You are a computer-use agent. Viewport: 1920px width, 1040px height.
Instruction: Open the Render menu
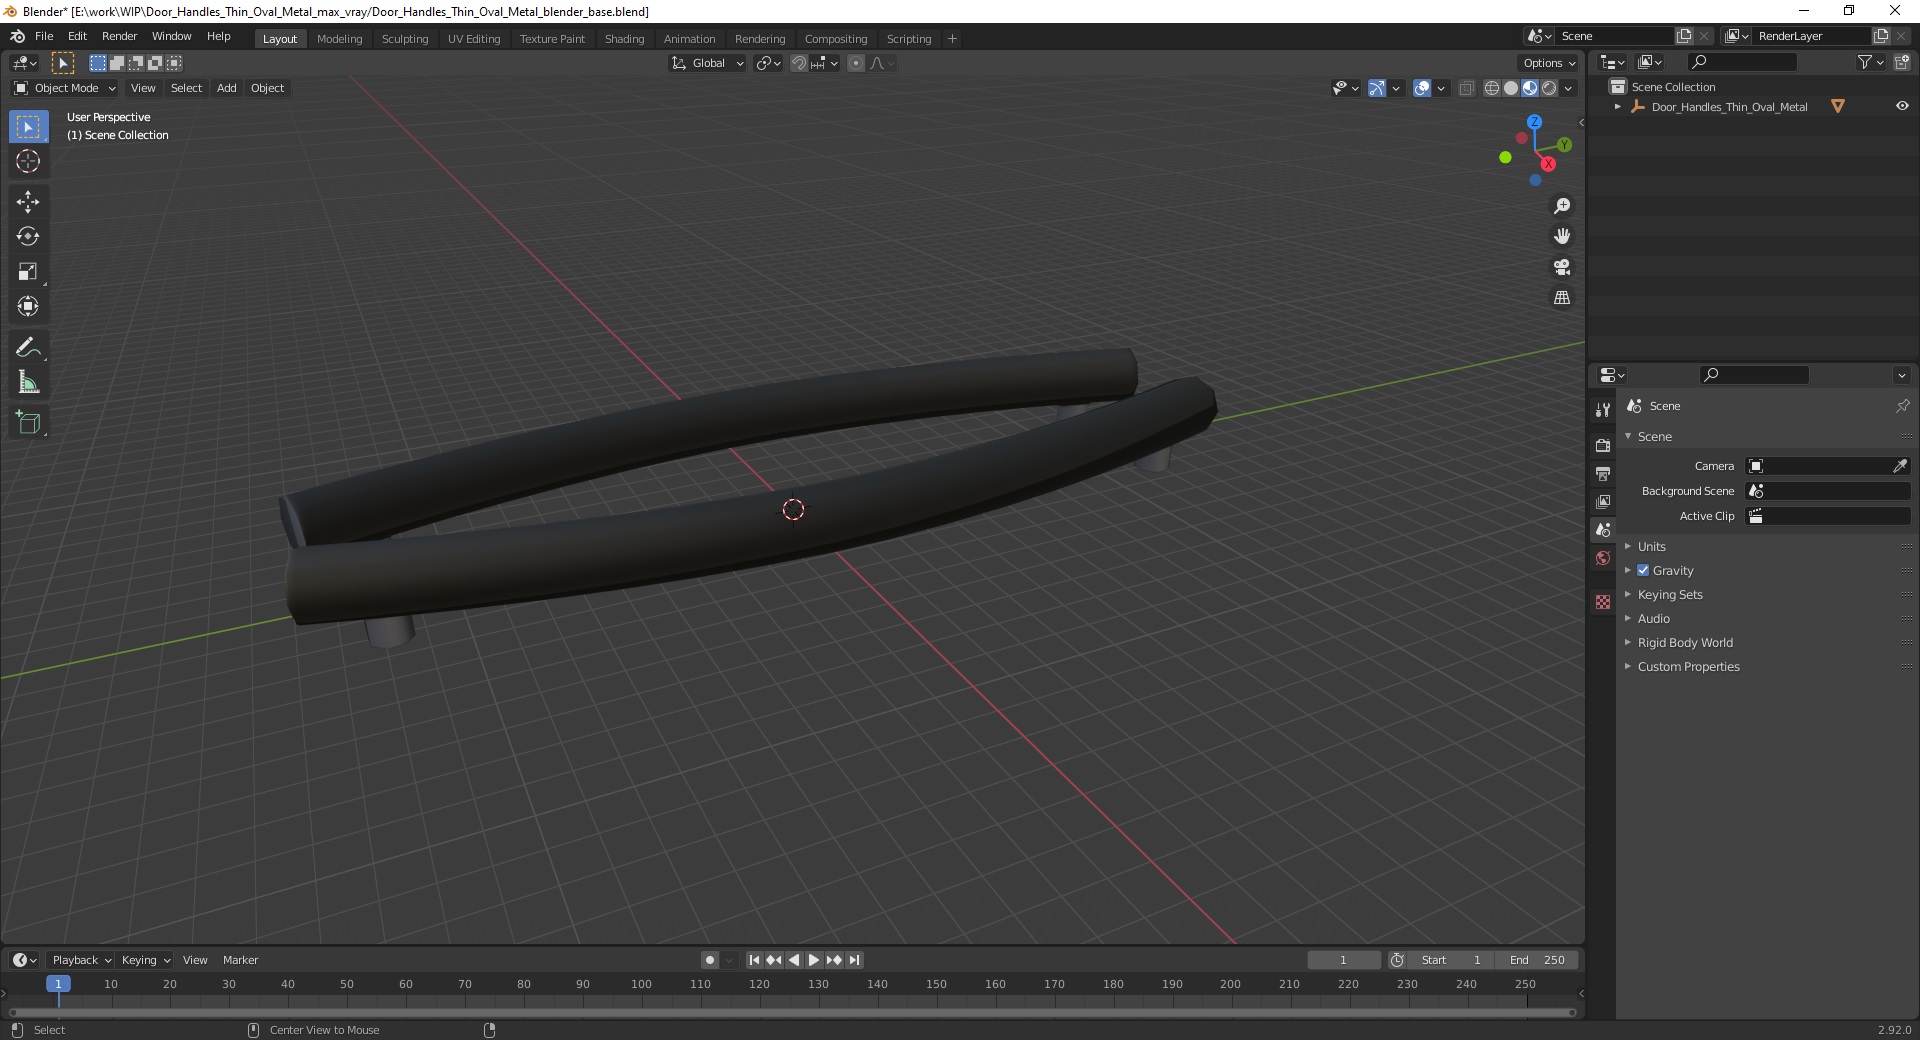pos(119,36)
